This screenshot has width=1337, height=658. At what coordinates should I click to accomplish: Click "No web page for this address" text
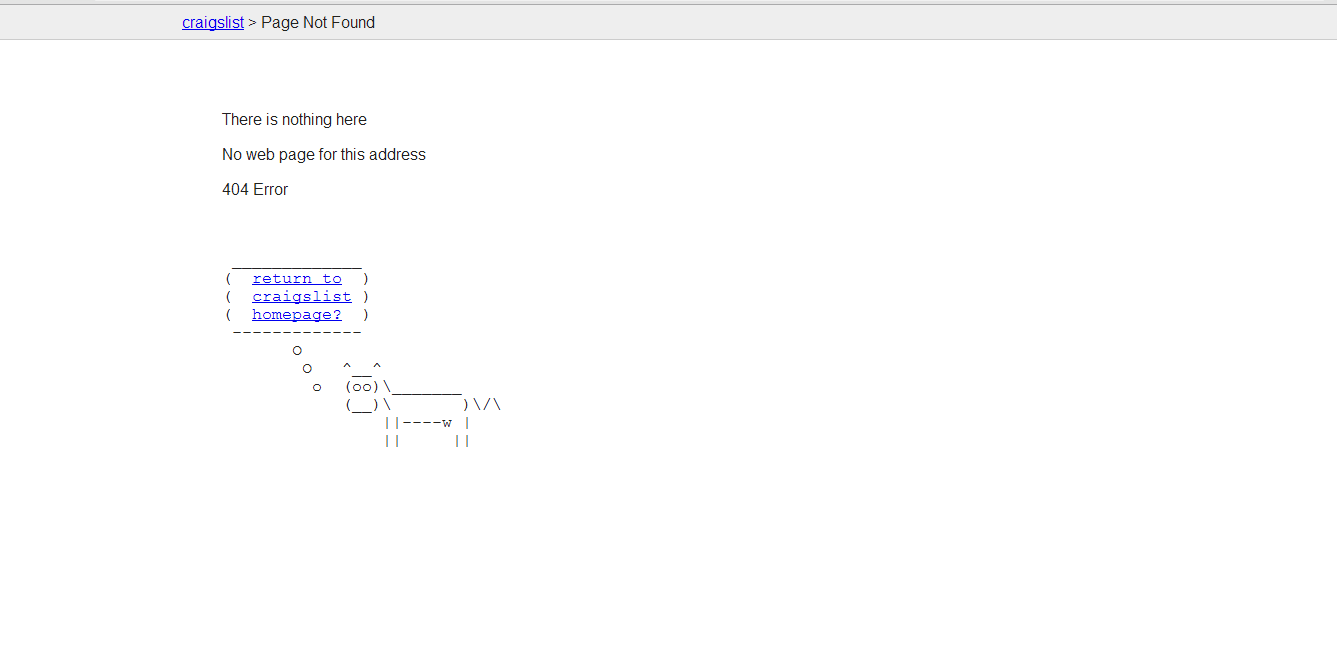tap(324, 154)
